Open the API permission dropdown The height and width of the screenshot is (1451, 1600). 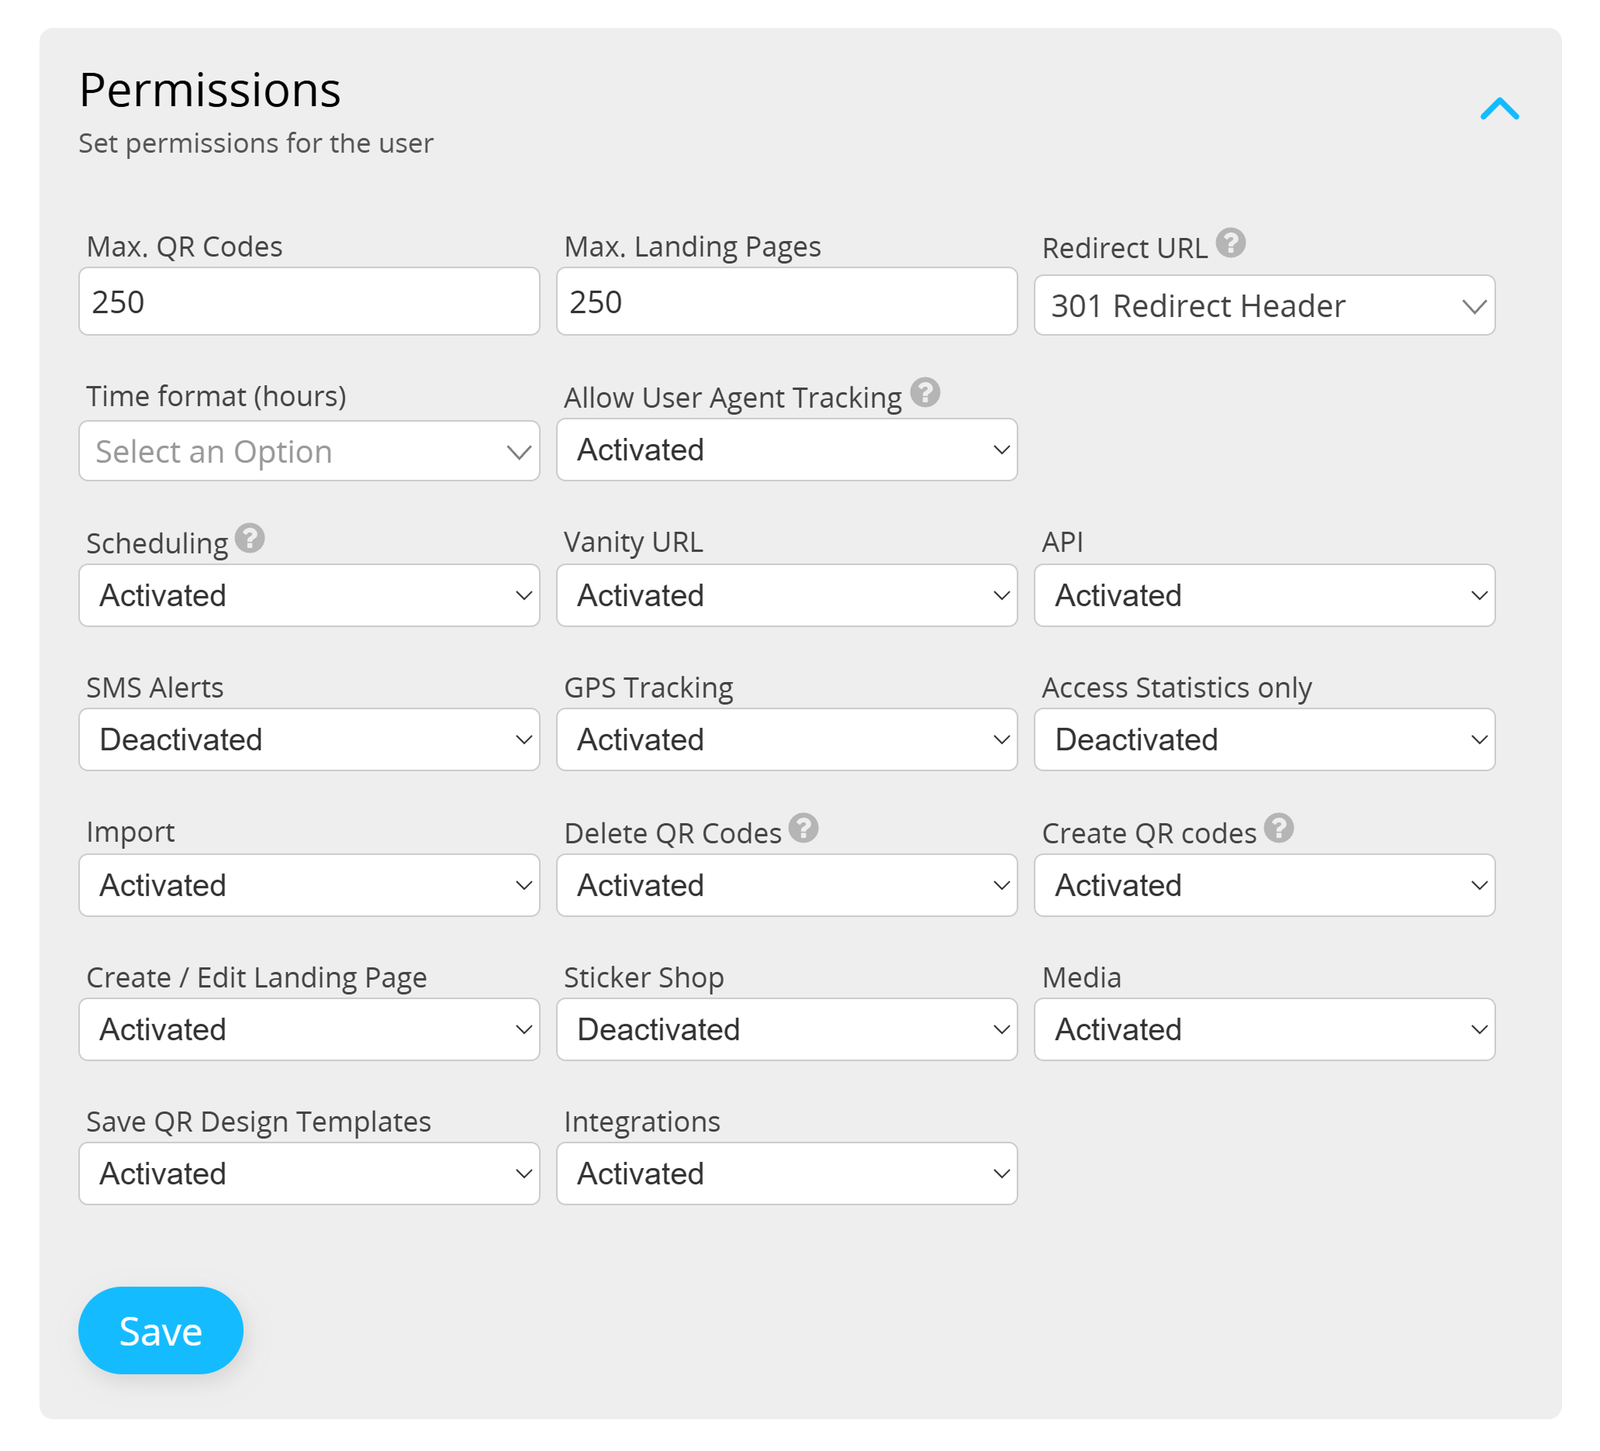pyautogui.click(x=1263, y=595)
